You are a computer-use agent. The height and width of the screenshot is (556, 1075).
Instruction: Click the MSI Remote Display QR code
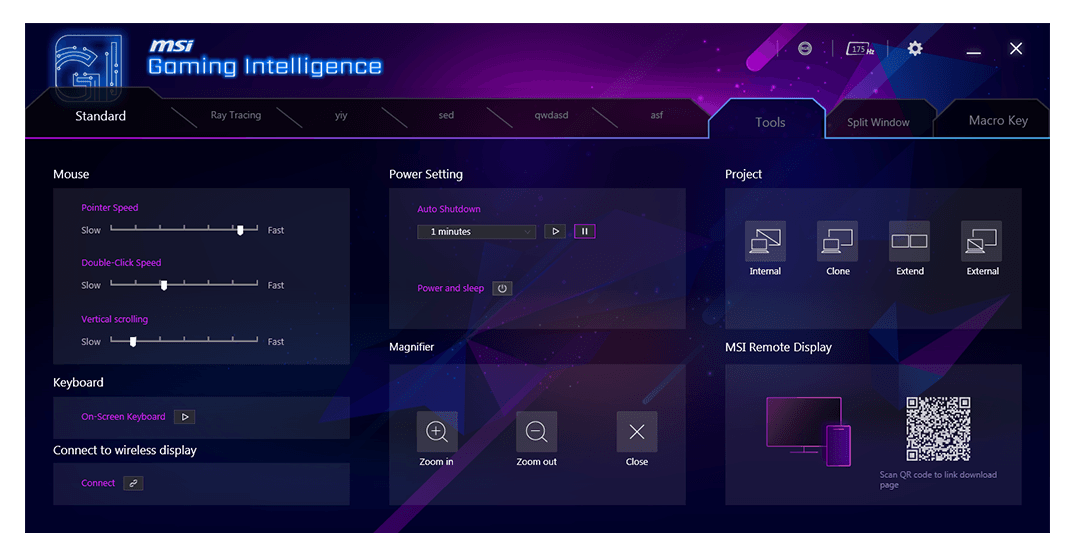[x=938, y=429]
